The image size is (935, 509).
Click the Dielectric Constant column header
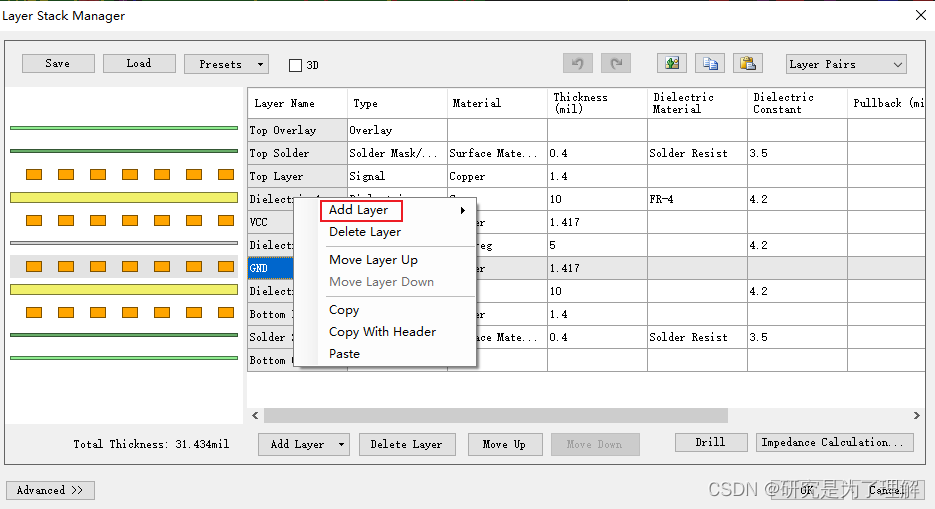pos(797,103)
